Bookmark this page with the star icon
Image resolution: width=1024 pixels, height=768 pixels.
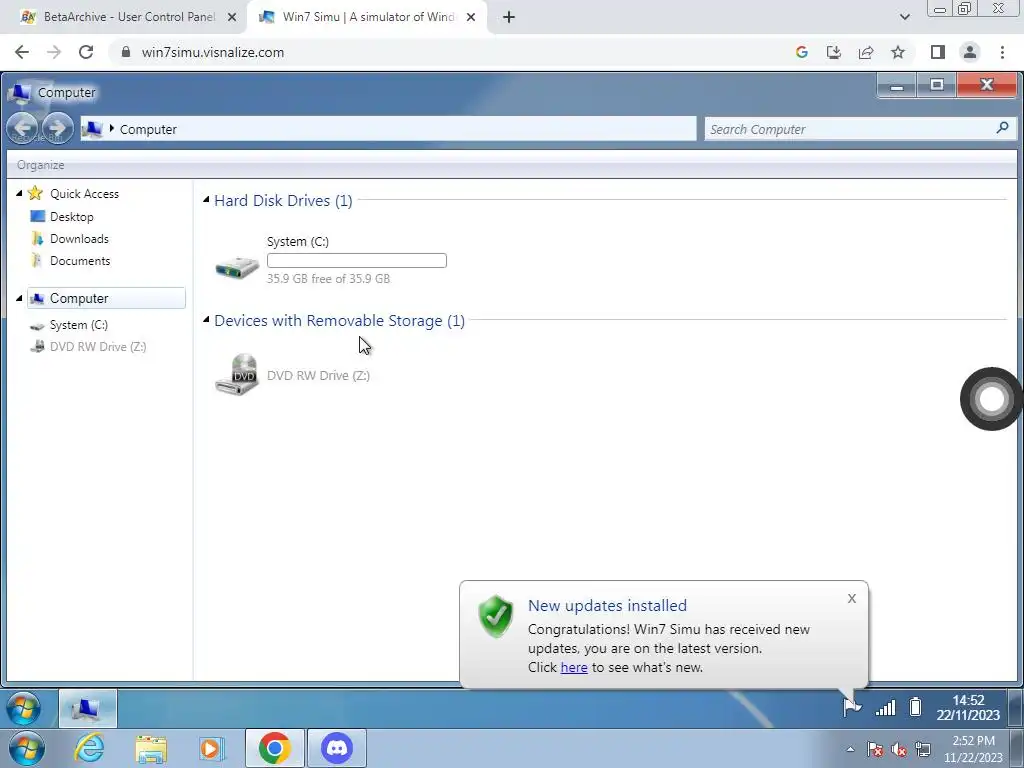pyautogui.click(x=898, y=52)
